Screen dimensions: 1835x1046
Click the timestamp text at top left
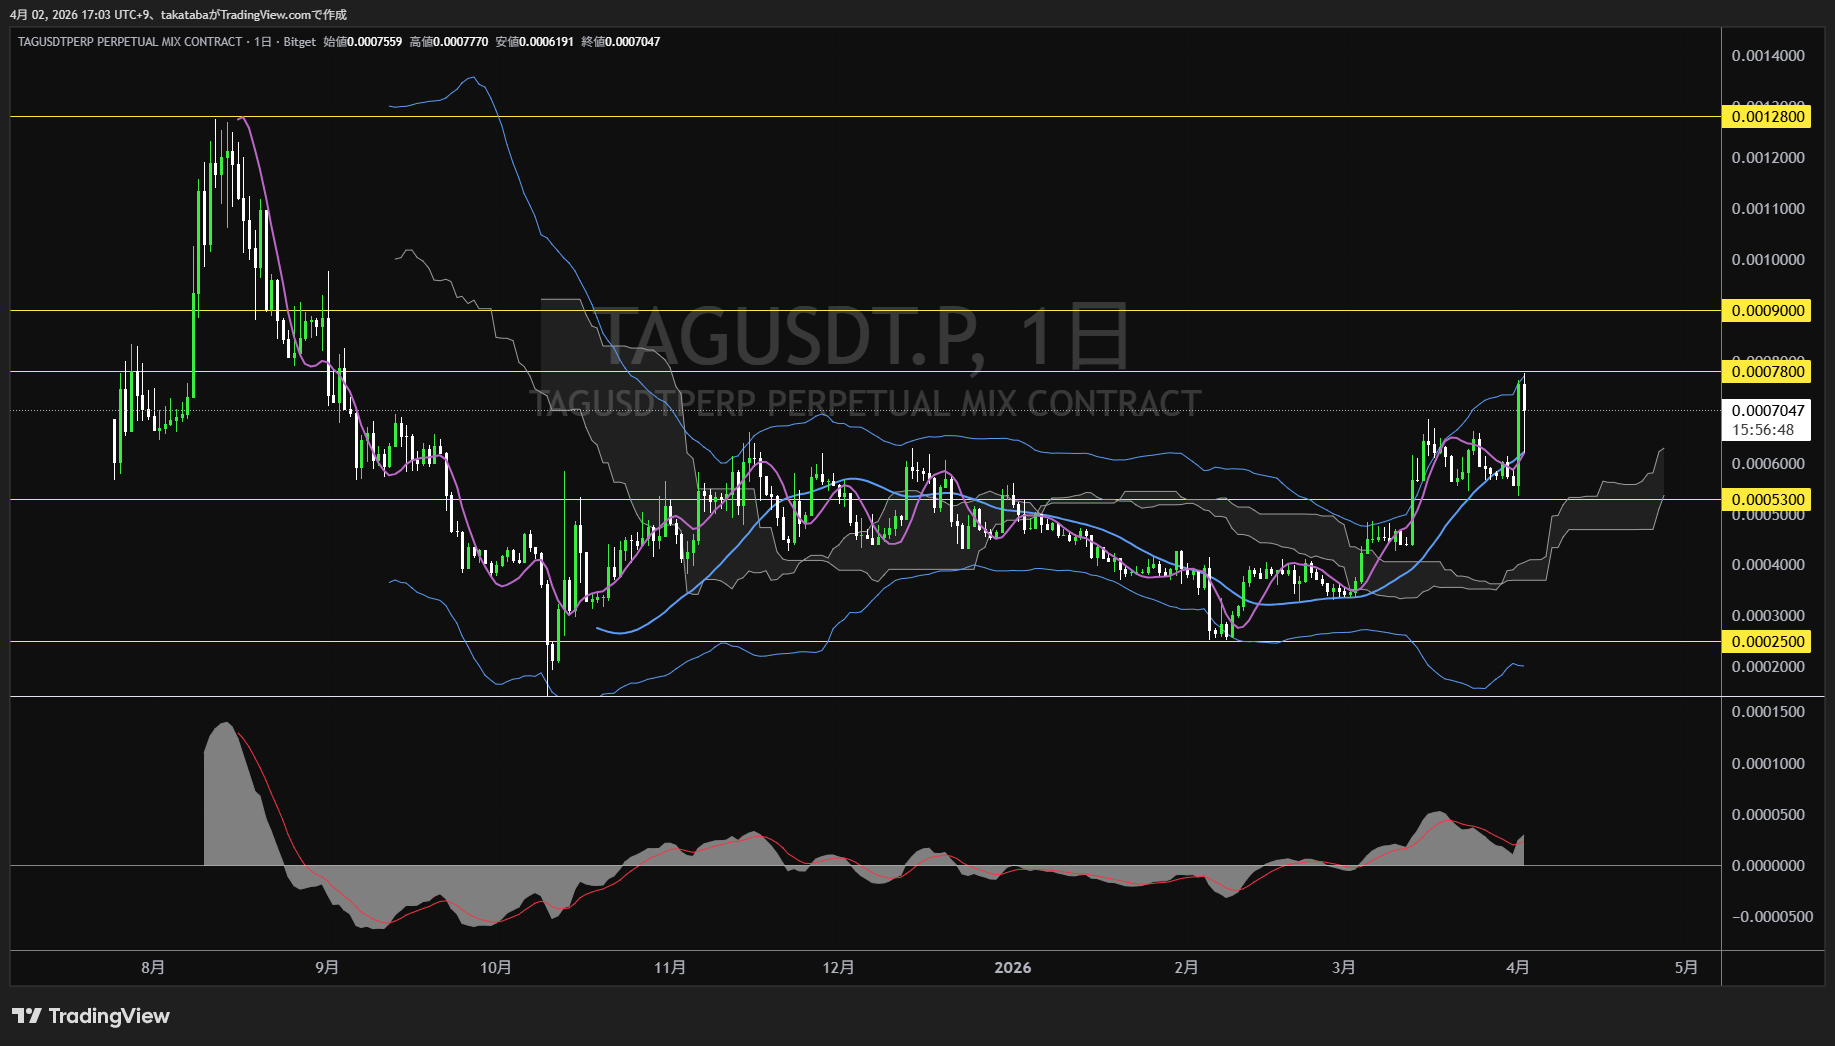[179, 15]
